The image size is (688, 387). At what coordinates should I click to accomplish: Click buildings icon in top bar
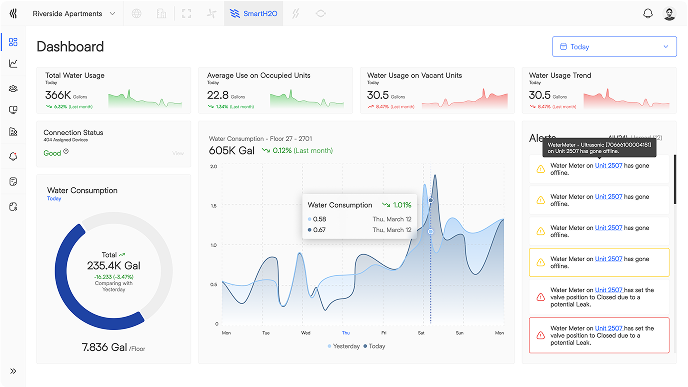click(161, 14)
